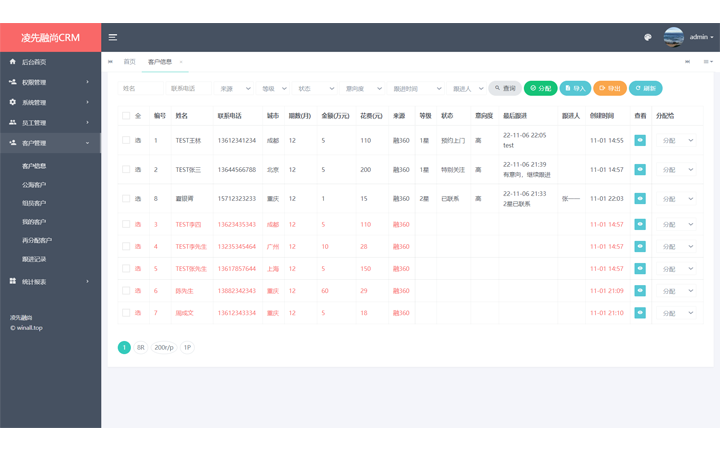This screenshot has width=720, height=450.
Task: Switch to the 首页 tab
Action: click(129, 62)
